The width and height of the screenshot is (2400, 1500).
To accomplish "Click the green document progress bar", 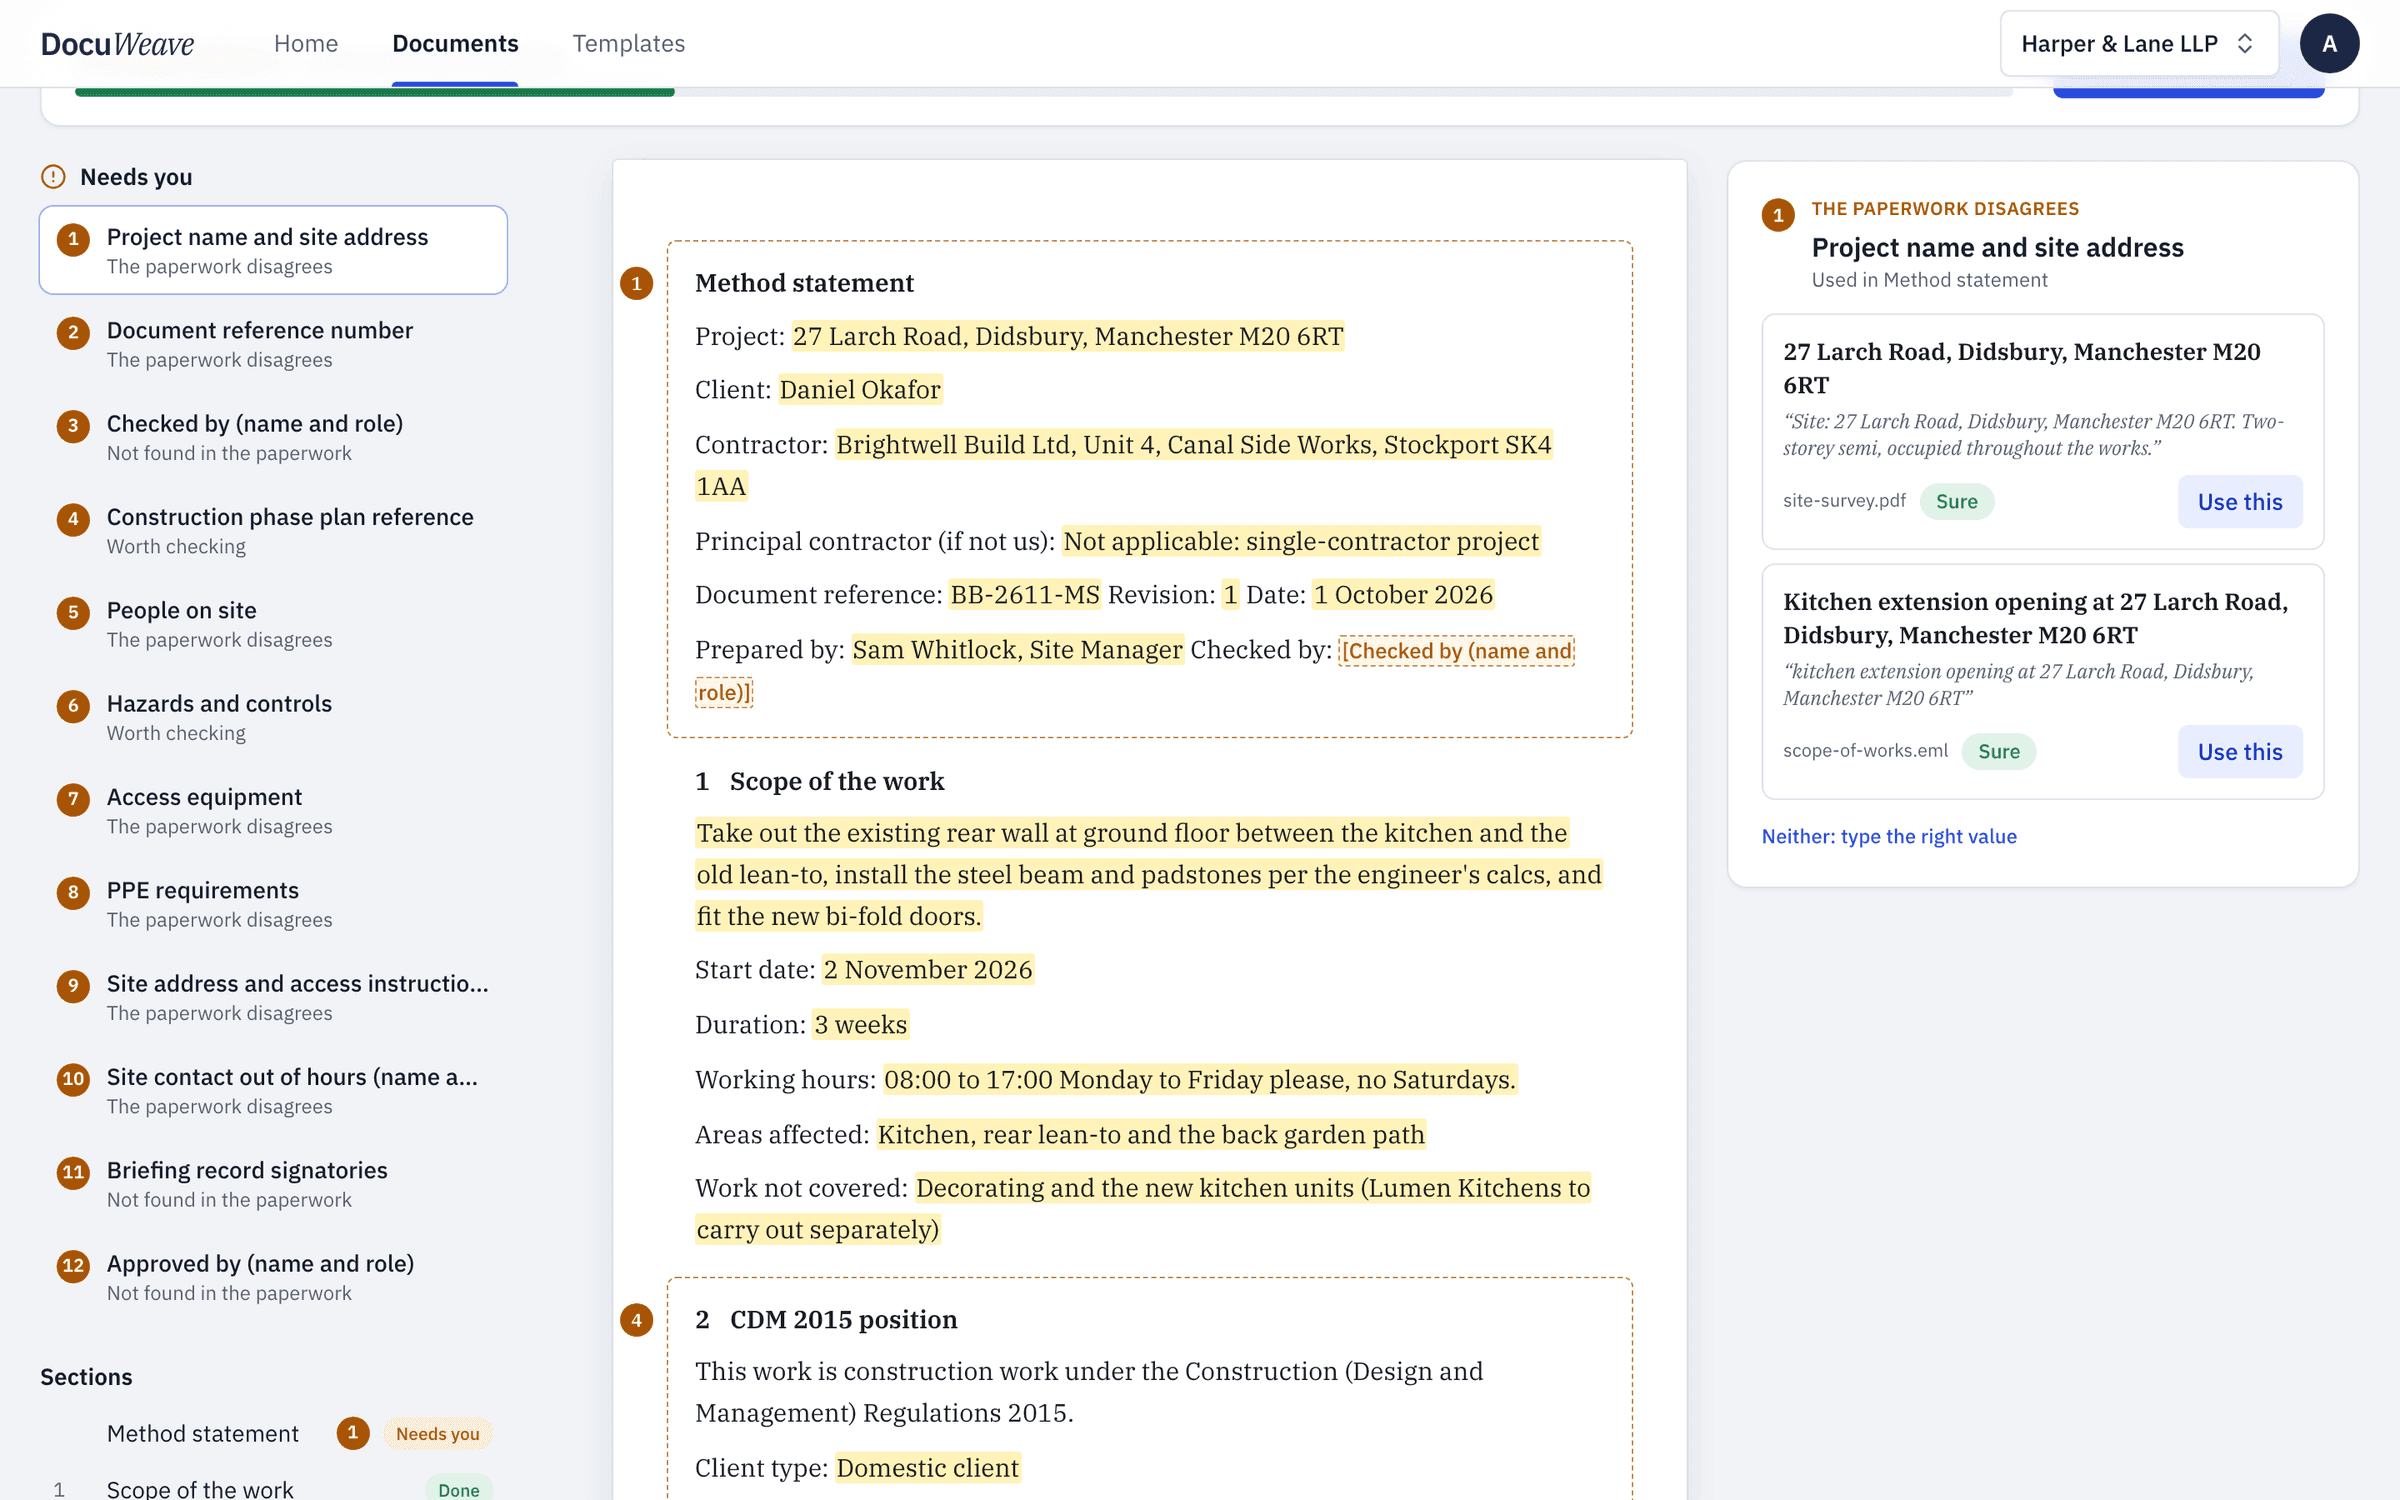I will (374, 92).
